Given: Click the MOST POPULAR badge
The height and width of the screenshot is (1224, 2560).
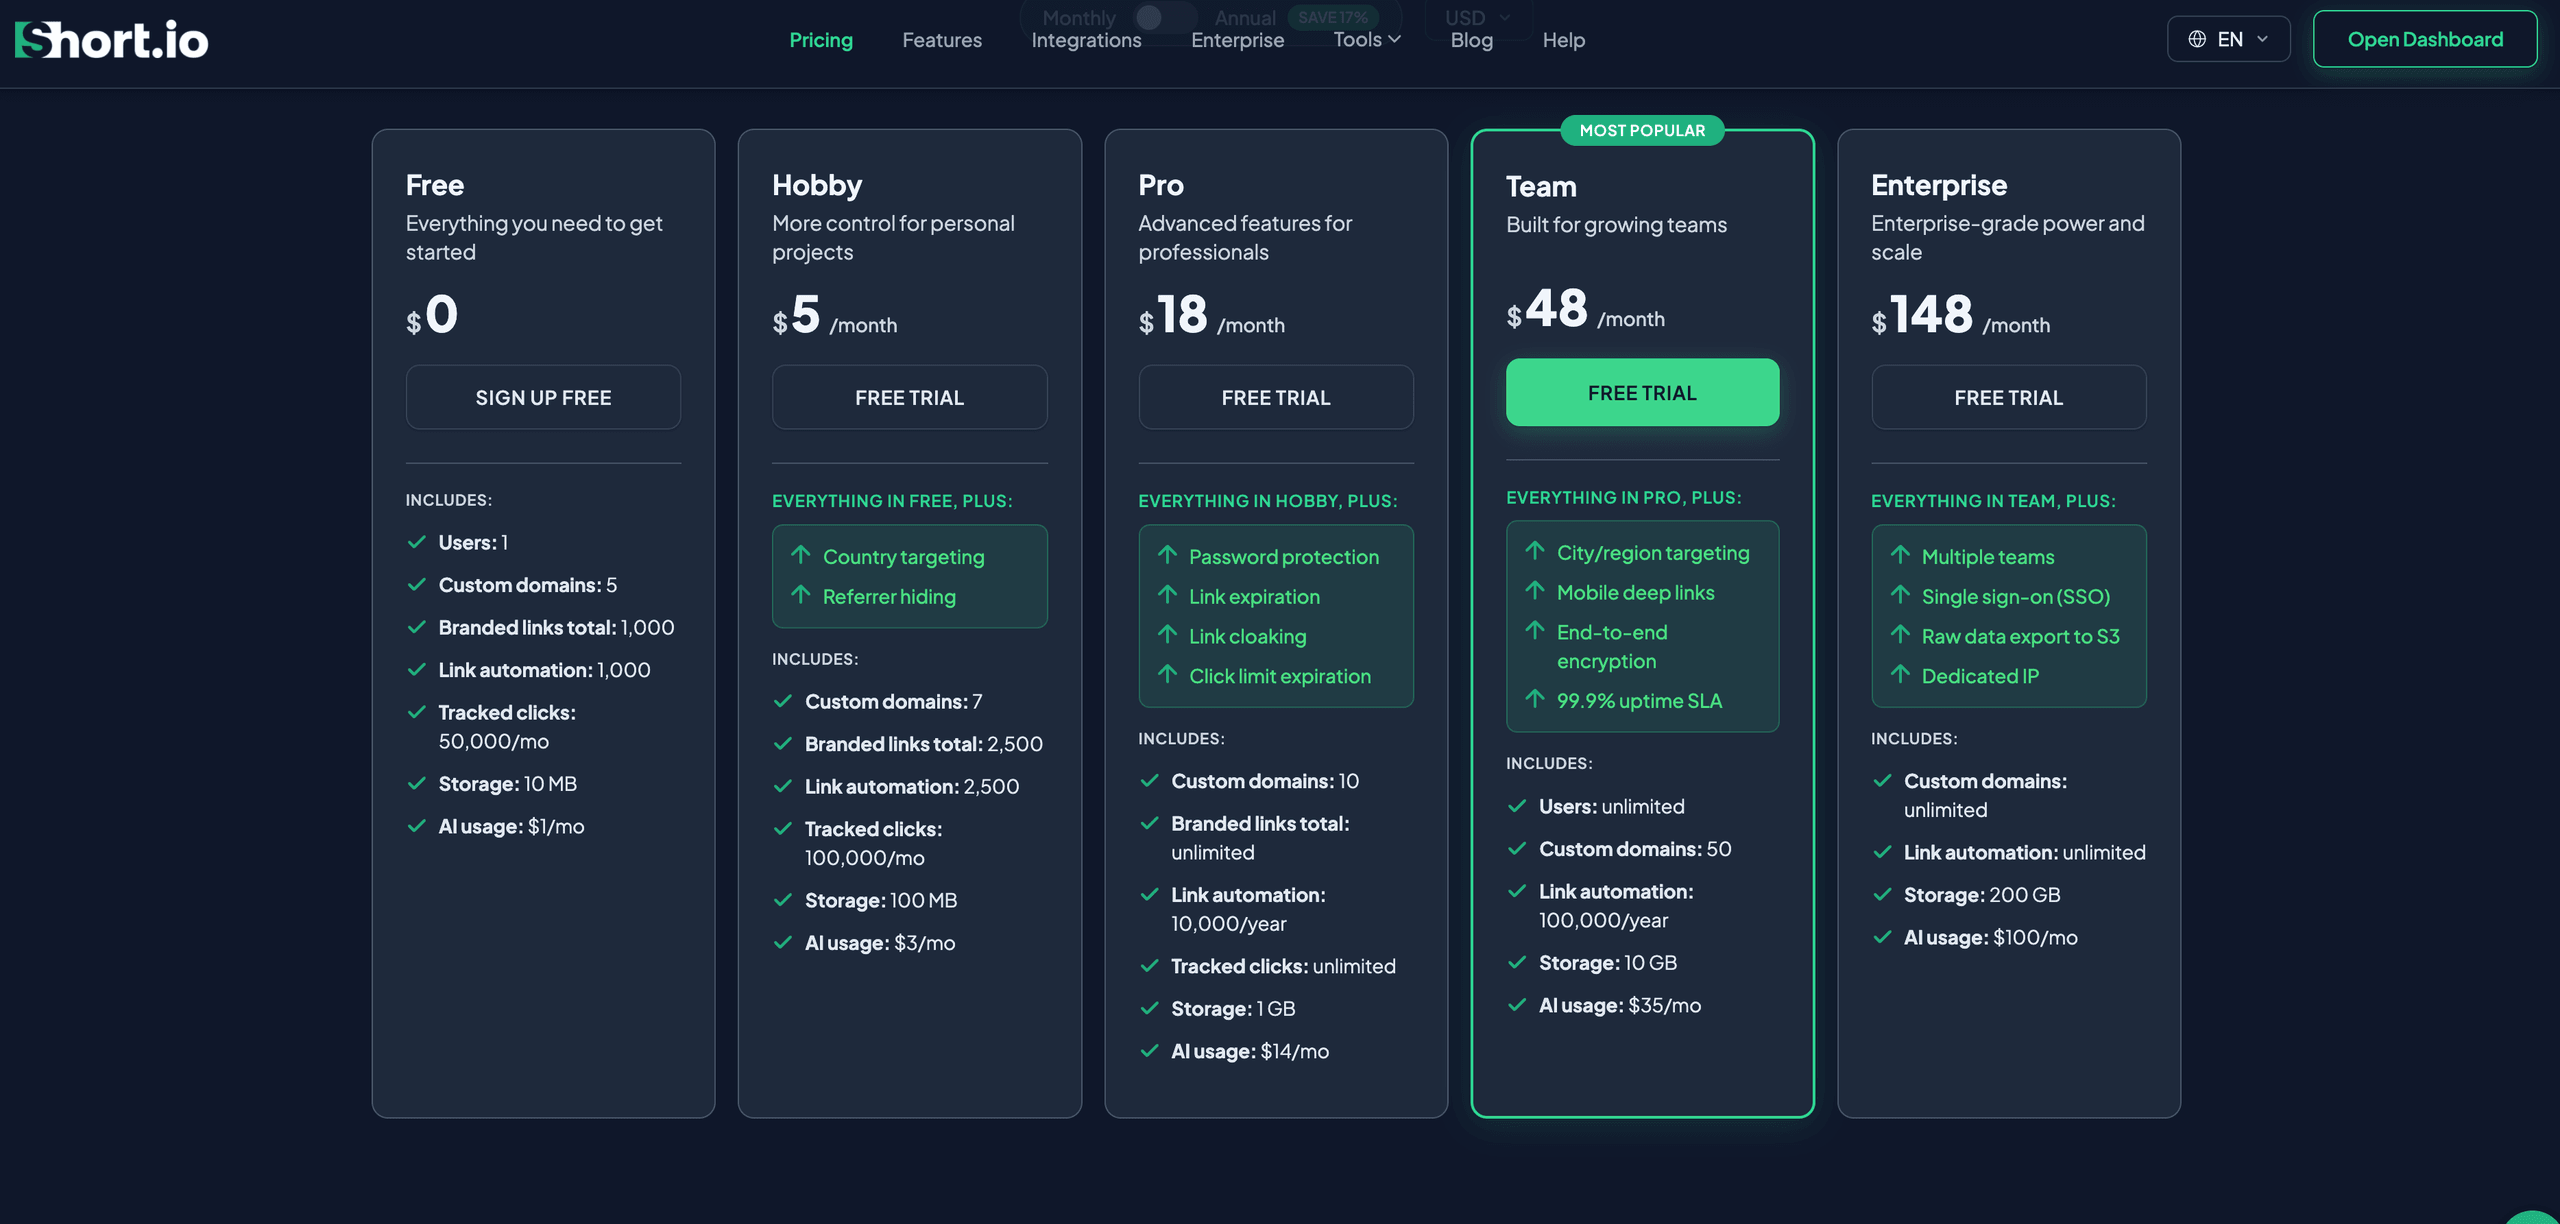Looking at the screenshot, I should click(1642, 130).
